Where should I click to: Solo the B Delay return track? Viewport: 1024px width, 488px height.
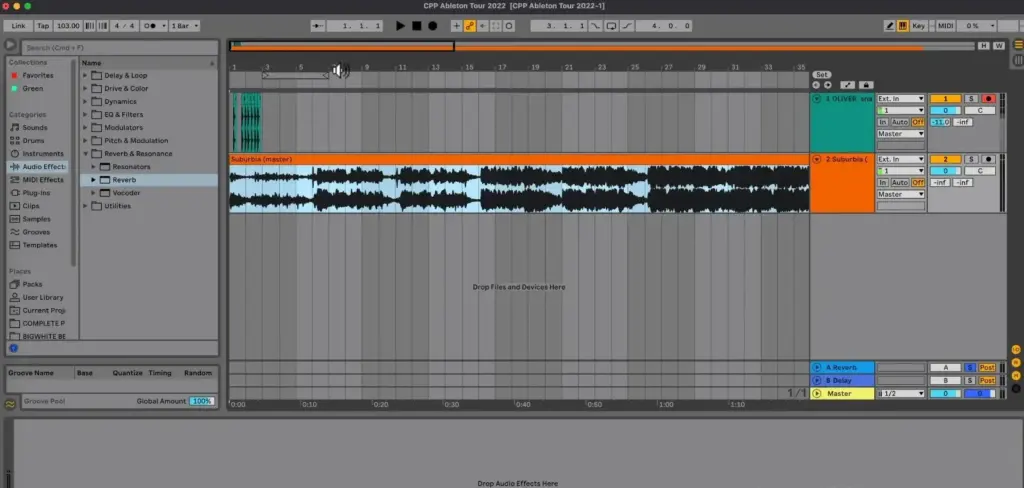pyautogui.click(x=970, y=381)
